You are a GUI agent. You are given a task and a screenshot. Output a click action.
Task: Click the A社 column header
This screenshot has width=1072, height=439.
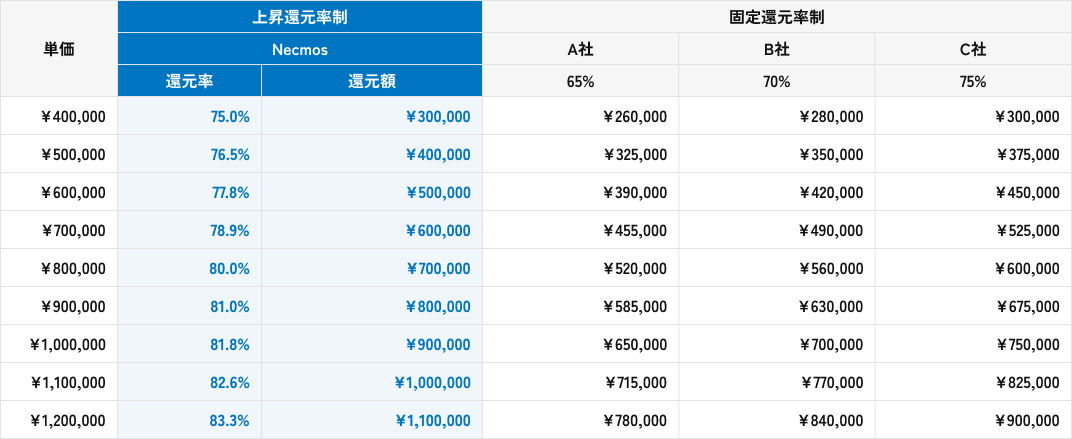click(580, 49)
